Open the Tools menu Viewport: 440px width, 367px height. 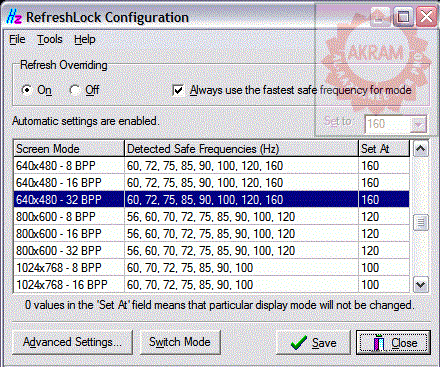[50, 39]
